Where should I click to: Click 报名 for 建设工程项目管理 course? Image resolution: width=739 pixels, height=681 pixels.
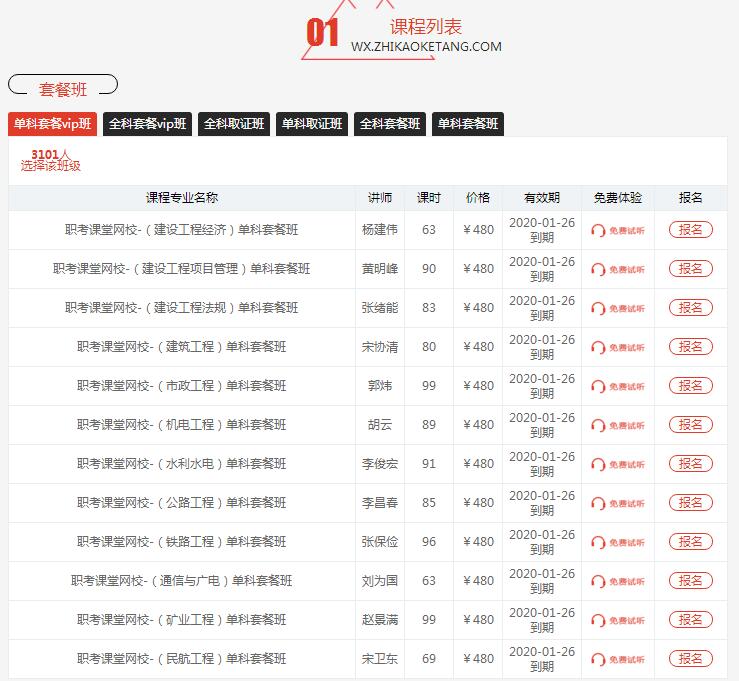pos(690,269)
